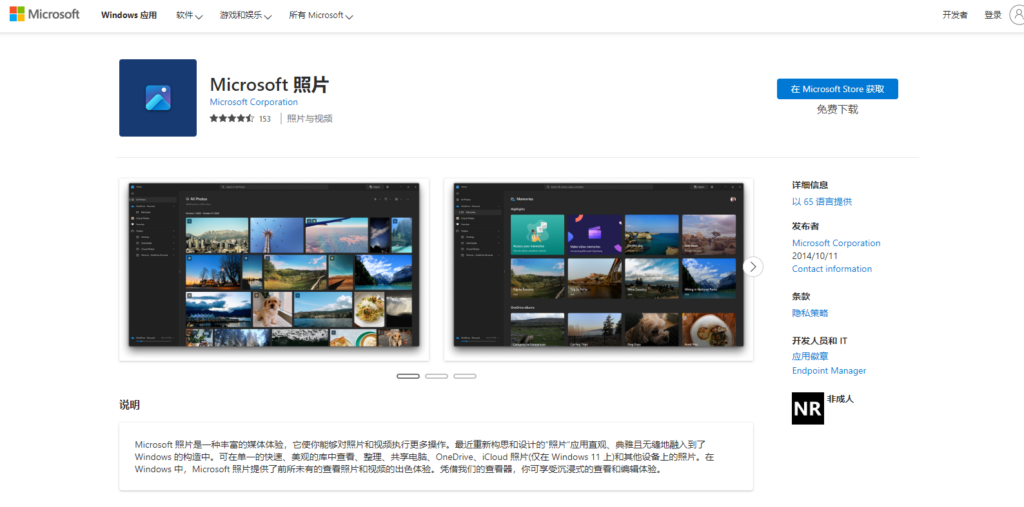Image resolution: width=1024 pixels, height=507 pixels.
Task: Click the 153 ratings count
Action: pyautogui.click(x=264, y=119)
